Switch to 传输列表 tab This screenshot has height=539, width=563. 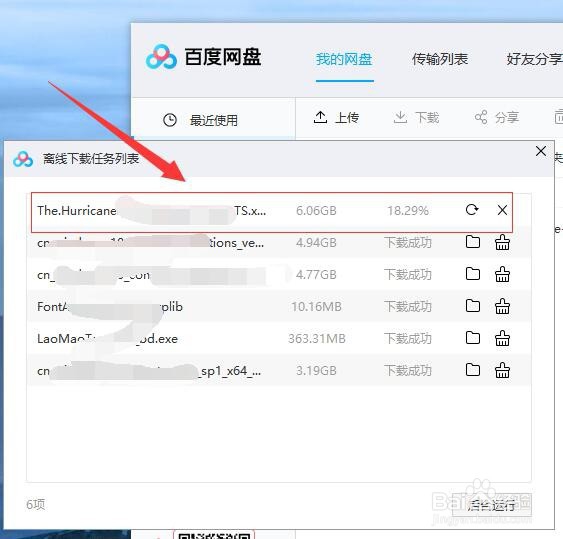(x=440, y=59)
